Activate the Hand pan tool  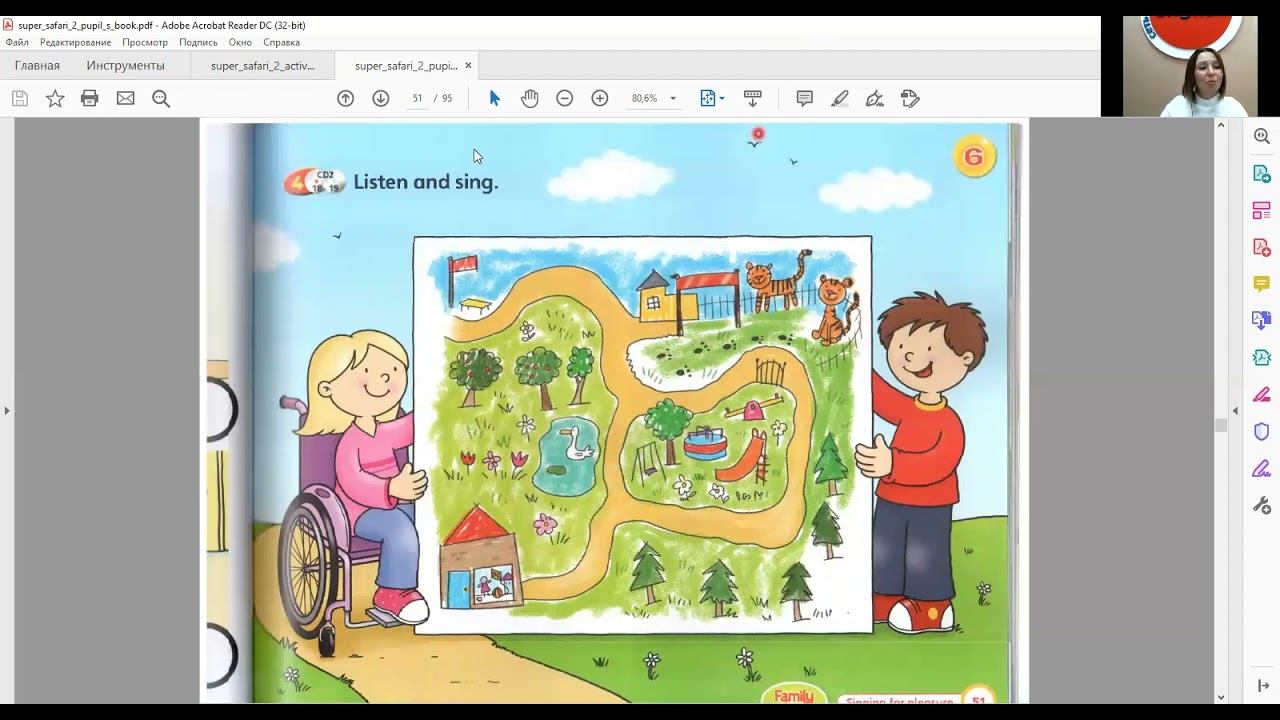[x=529, y=98]
